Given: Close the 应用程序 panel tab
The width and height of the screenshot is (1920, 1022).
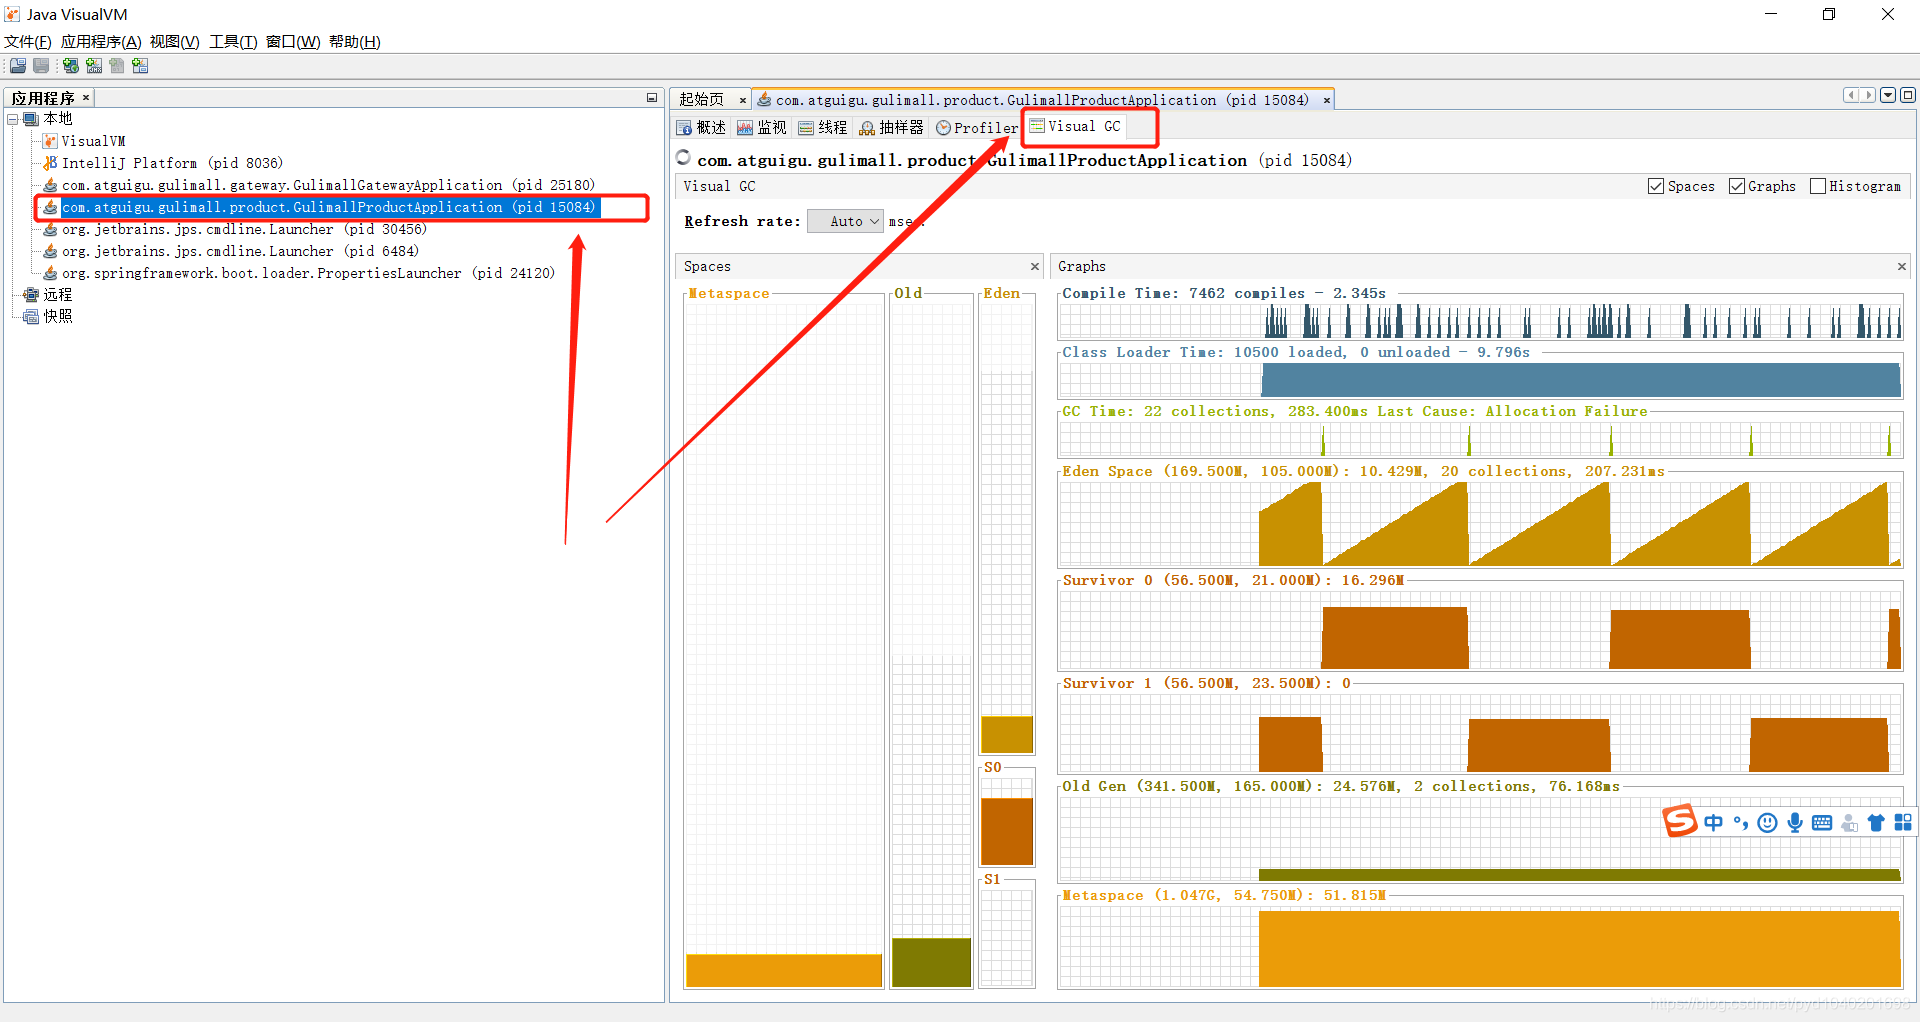Looking at the screenshot, I should (x=86, y=97).
